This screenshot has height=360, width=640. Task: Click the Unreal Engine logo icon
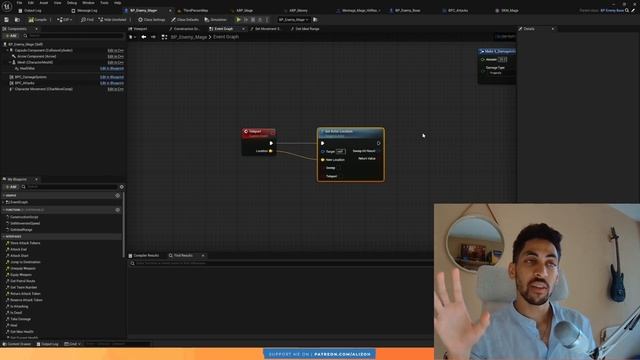[x=7, y=6]
